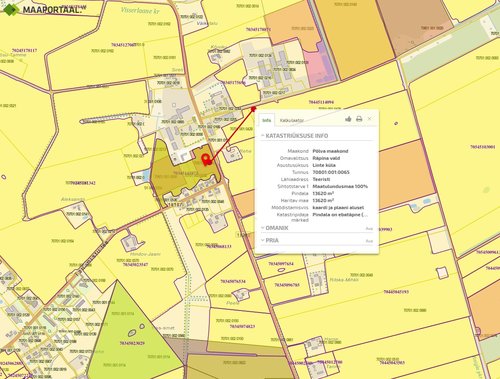Click the red callout anchor point

253,109
